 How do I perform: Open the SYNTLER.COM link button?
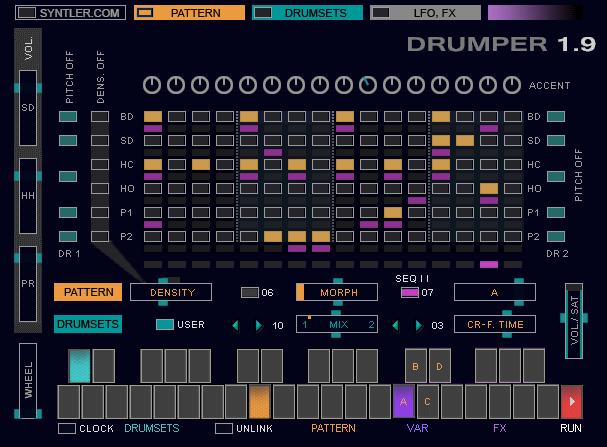[70, 13]
